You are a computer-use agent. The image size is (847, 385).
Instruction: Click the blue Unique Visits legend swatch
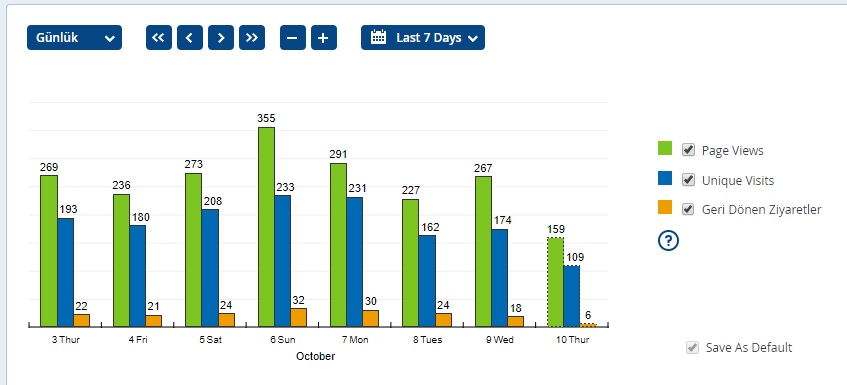point(665,178)
